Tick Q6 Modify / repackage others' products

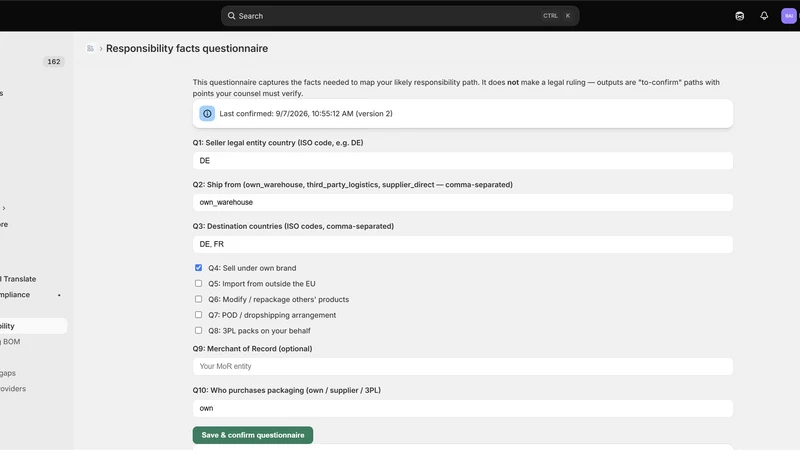click(198, 299)
